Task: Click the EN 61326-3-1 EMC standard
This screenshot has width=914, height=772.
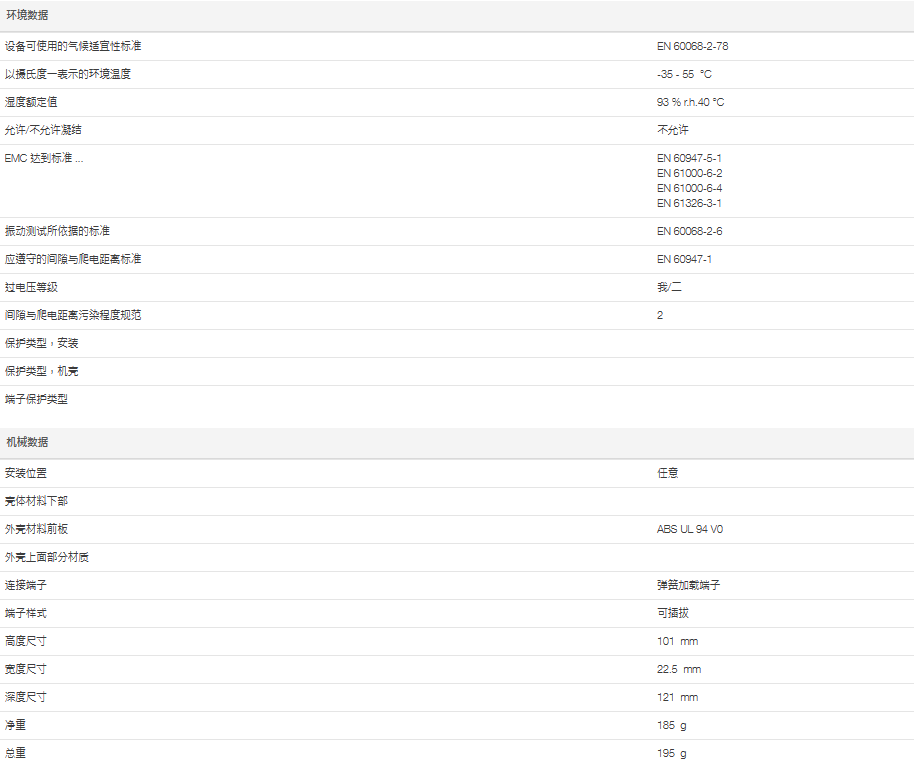Action: 689,203
